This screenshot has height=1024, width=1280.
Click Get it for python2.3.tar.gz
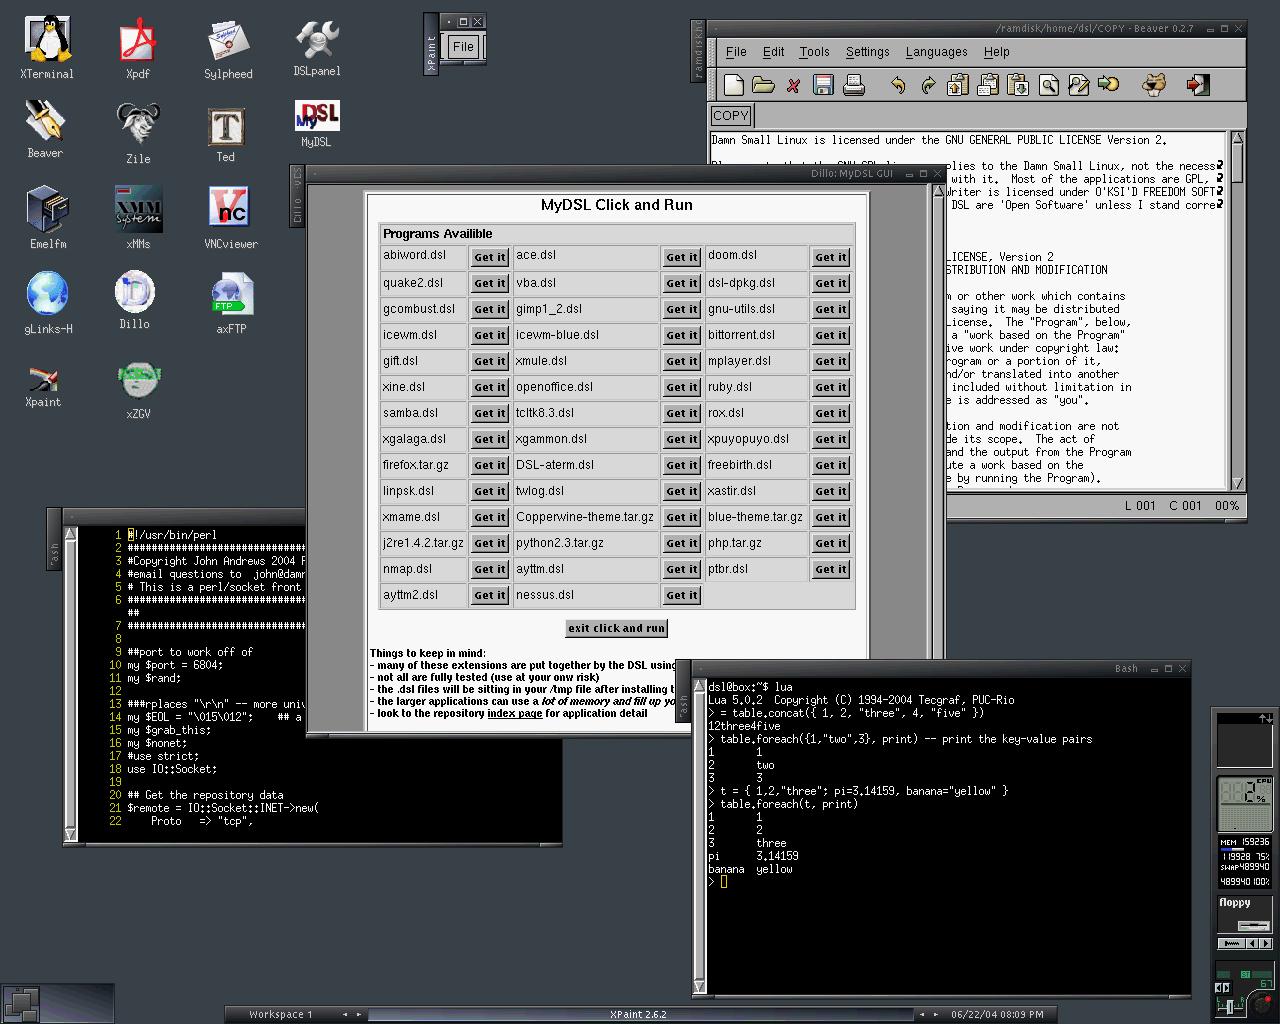(x=682, y=543)
